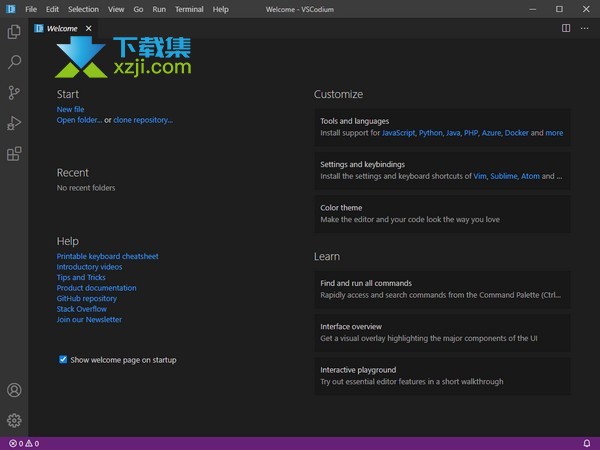Open the Source Control view icon
The height and width of the screenshot is (450, 600).
pyautogui.click(x=14, y=93)
